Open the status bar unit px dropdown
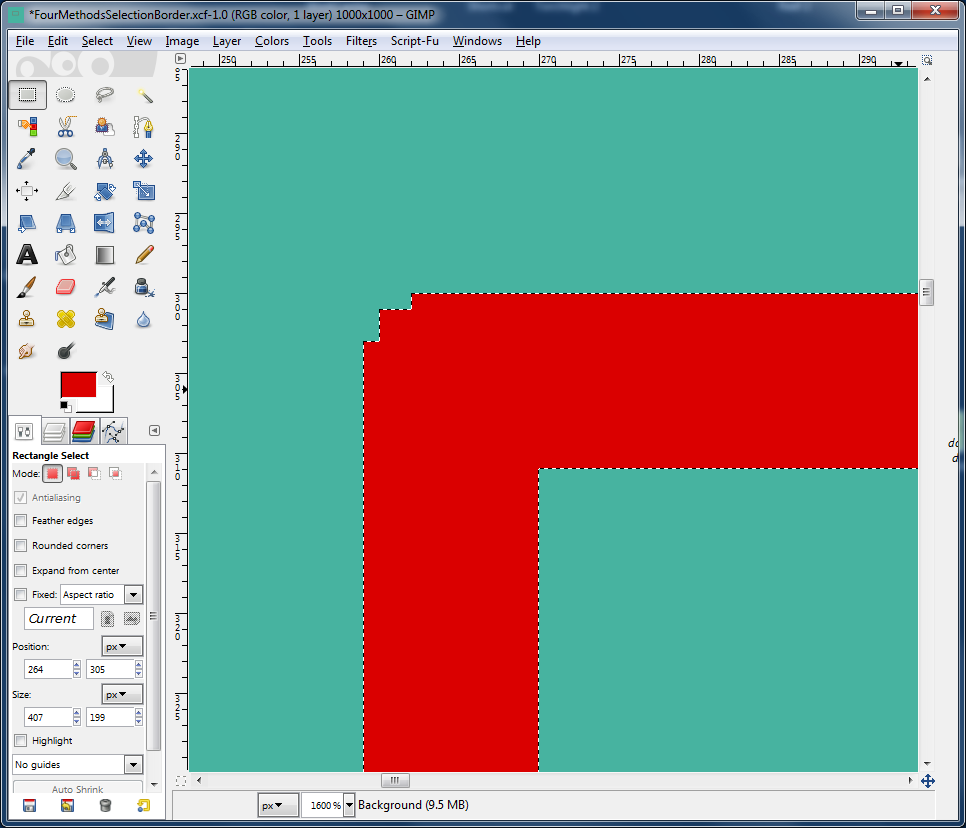 (278, 805)
